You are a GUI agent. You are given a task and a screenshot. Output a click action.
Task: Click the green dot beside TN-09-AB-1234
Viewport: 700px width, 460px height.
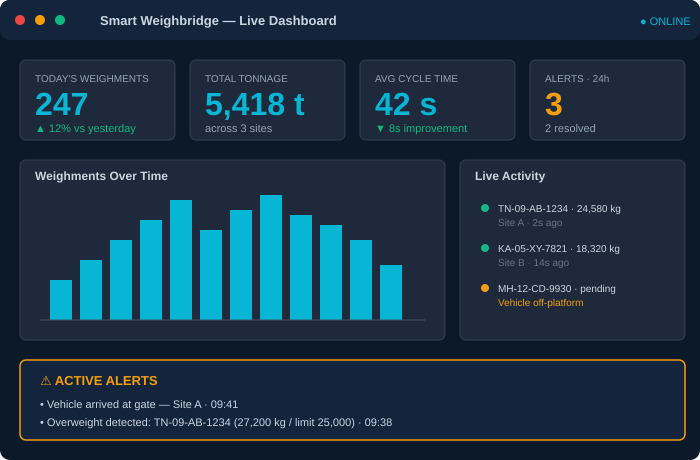click(x=485, y=208)
